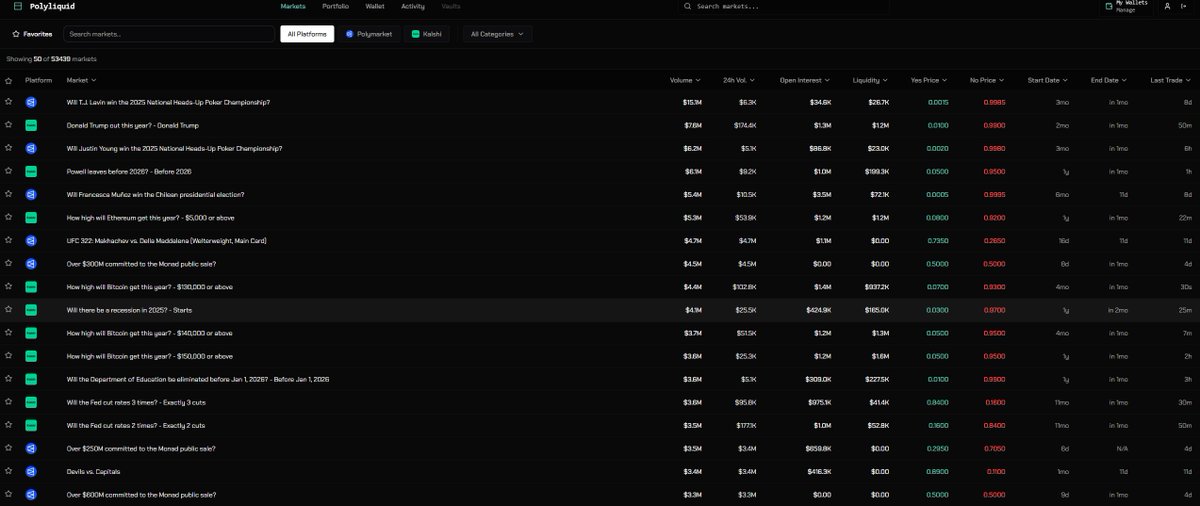Favorite the T.J. Lavin market star
This screenshot has width=1200, height=506.
click(x=9, y=102)
